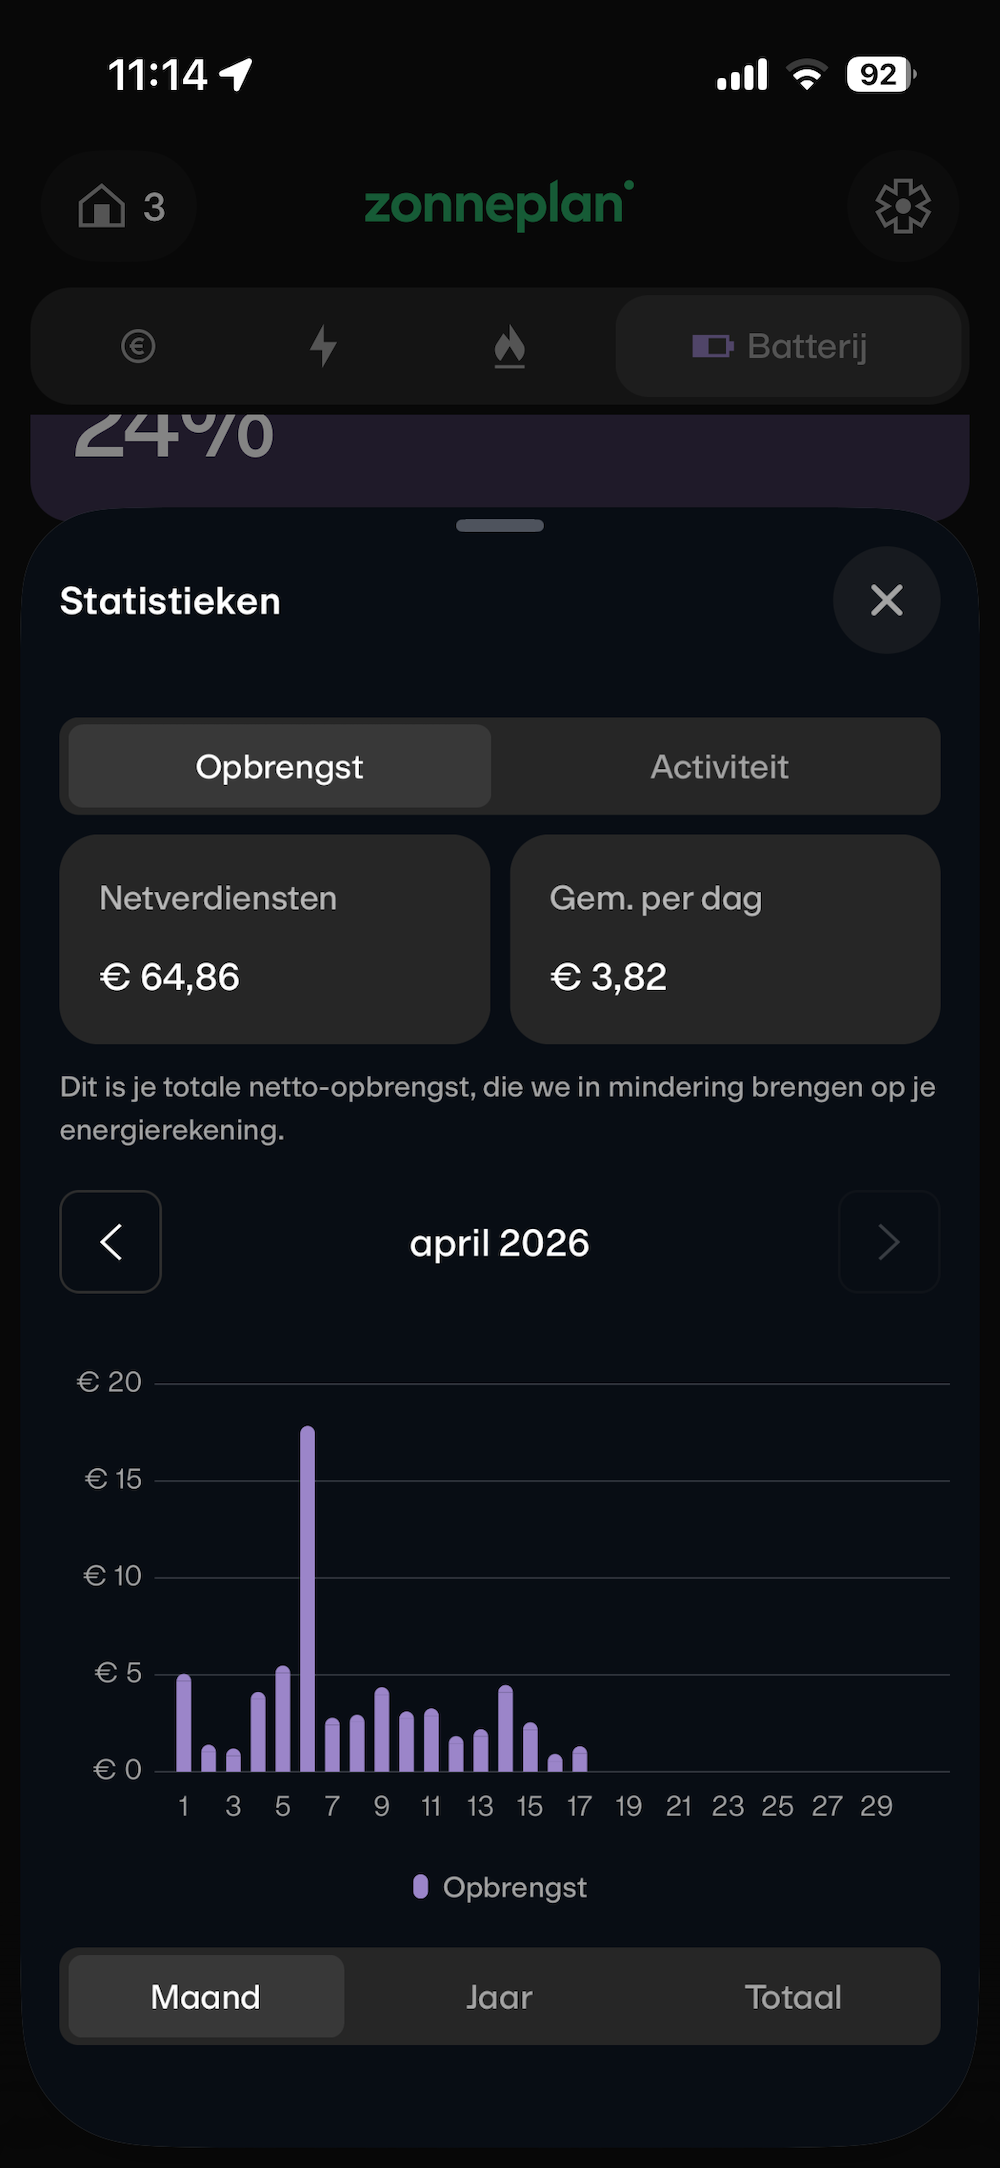The width and height of the screenshot is (1000, 2168).
Task: Go to the next month arrow
Action: (x=888, y=1242)
